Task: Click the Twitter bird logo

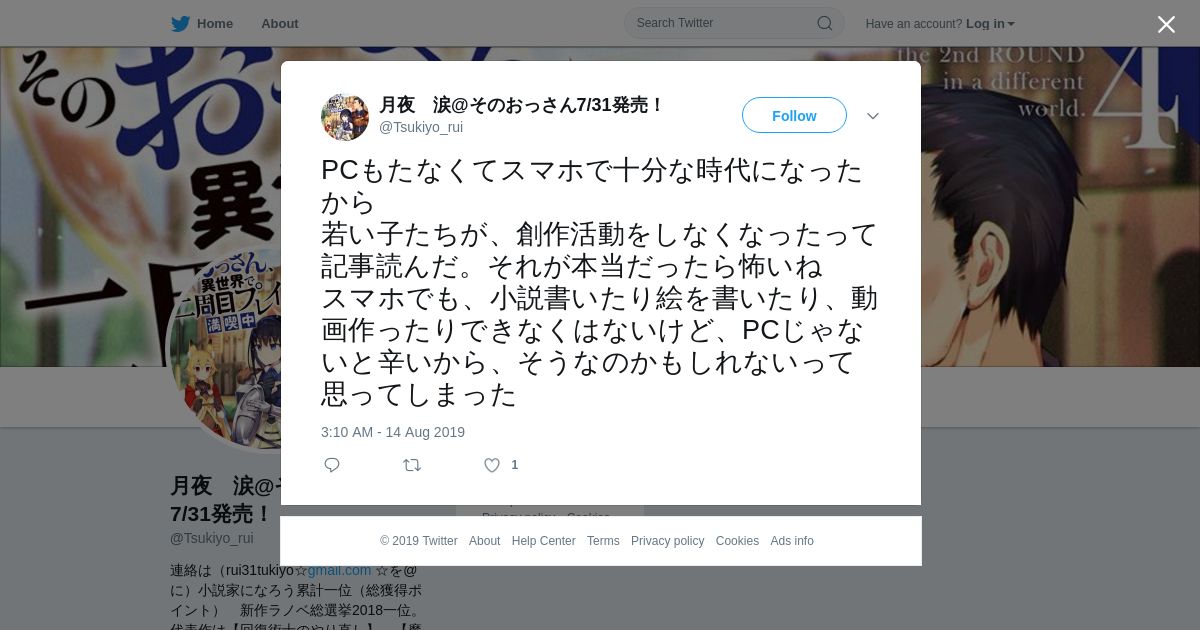Action: [180, 24]
